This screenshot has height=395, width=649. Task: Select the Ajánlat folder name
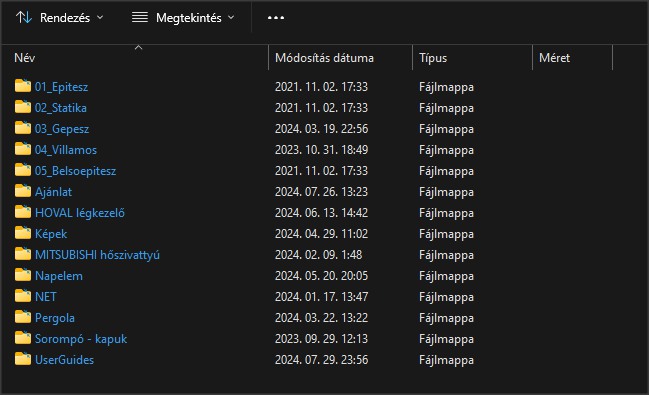[x=53, y=192]
